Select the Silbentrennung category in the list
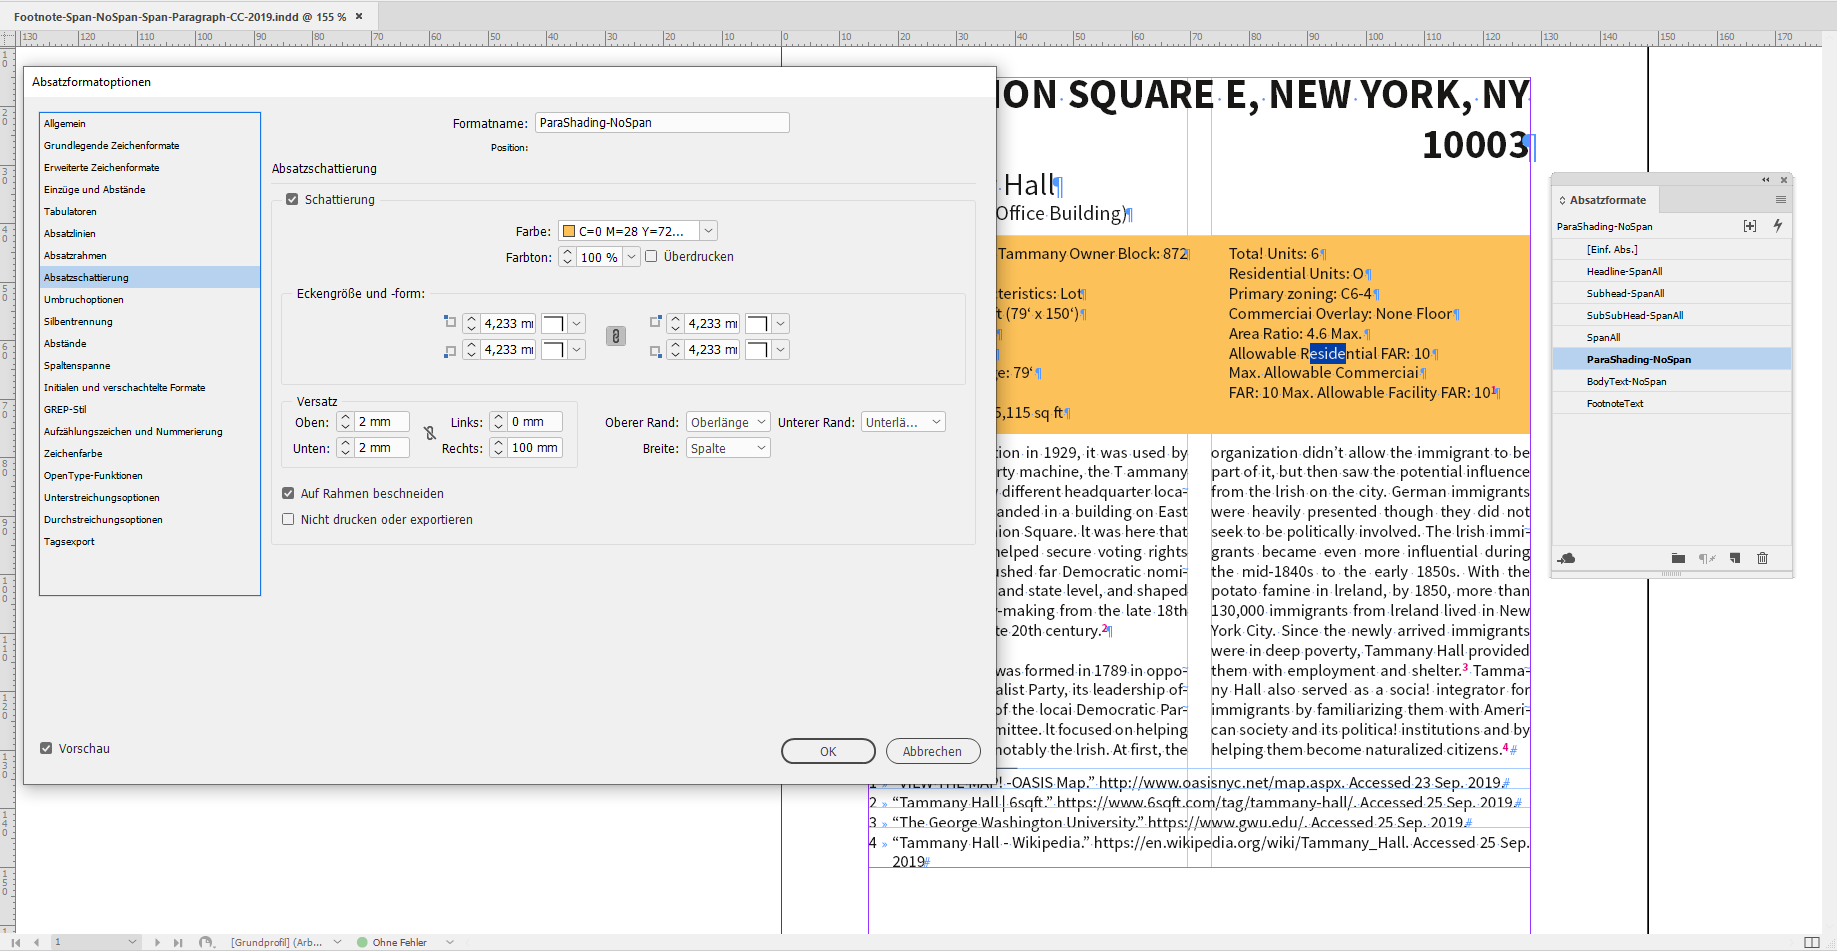Screen dimensions: 1837x951 pyautogui.click(x=78, y=321)
